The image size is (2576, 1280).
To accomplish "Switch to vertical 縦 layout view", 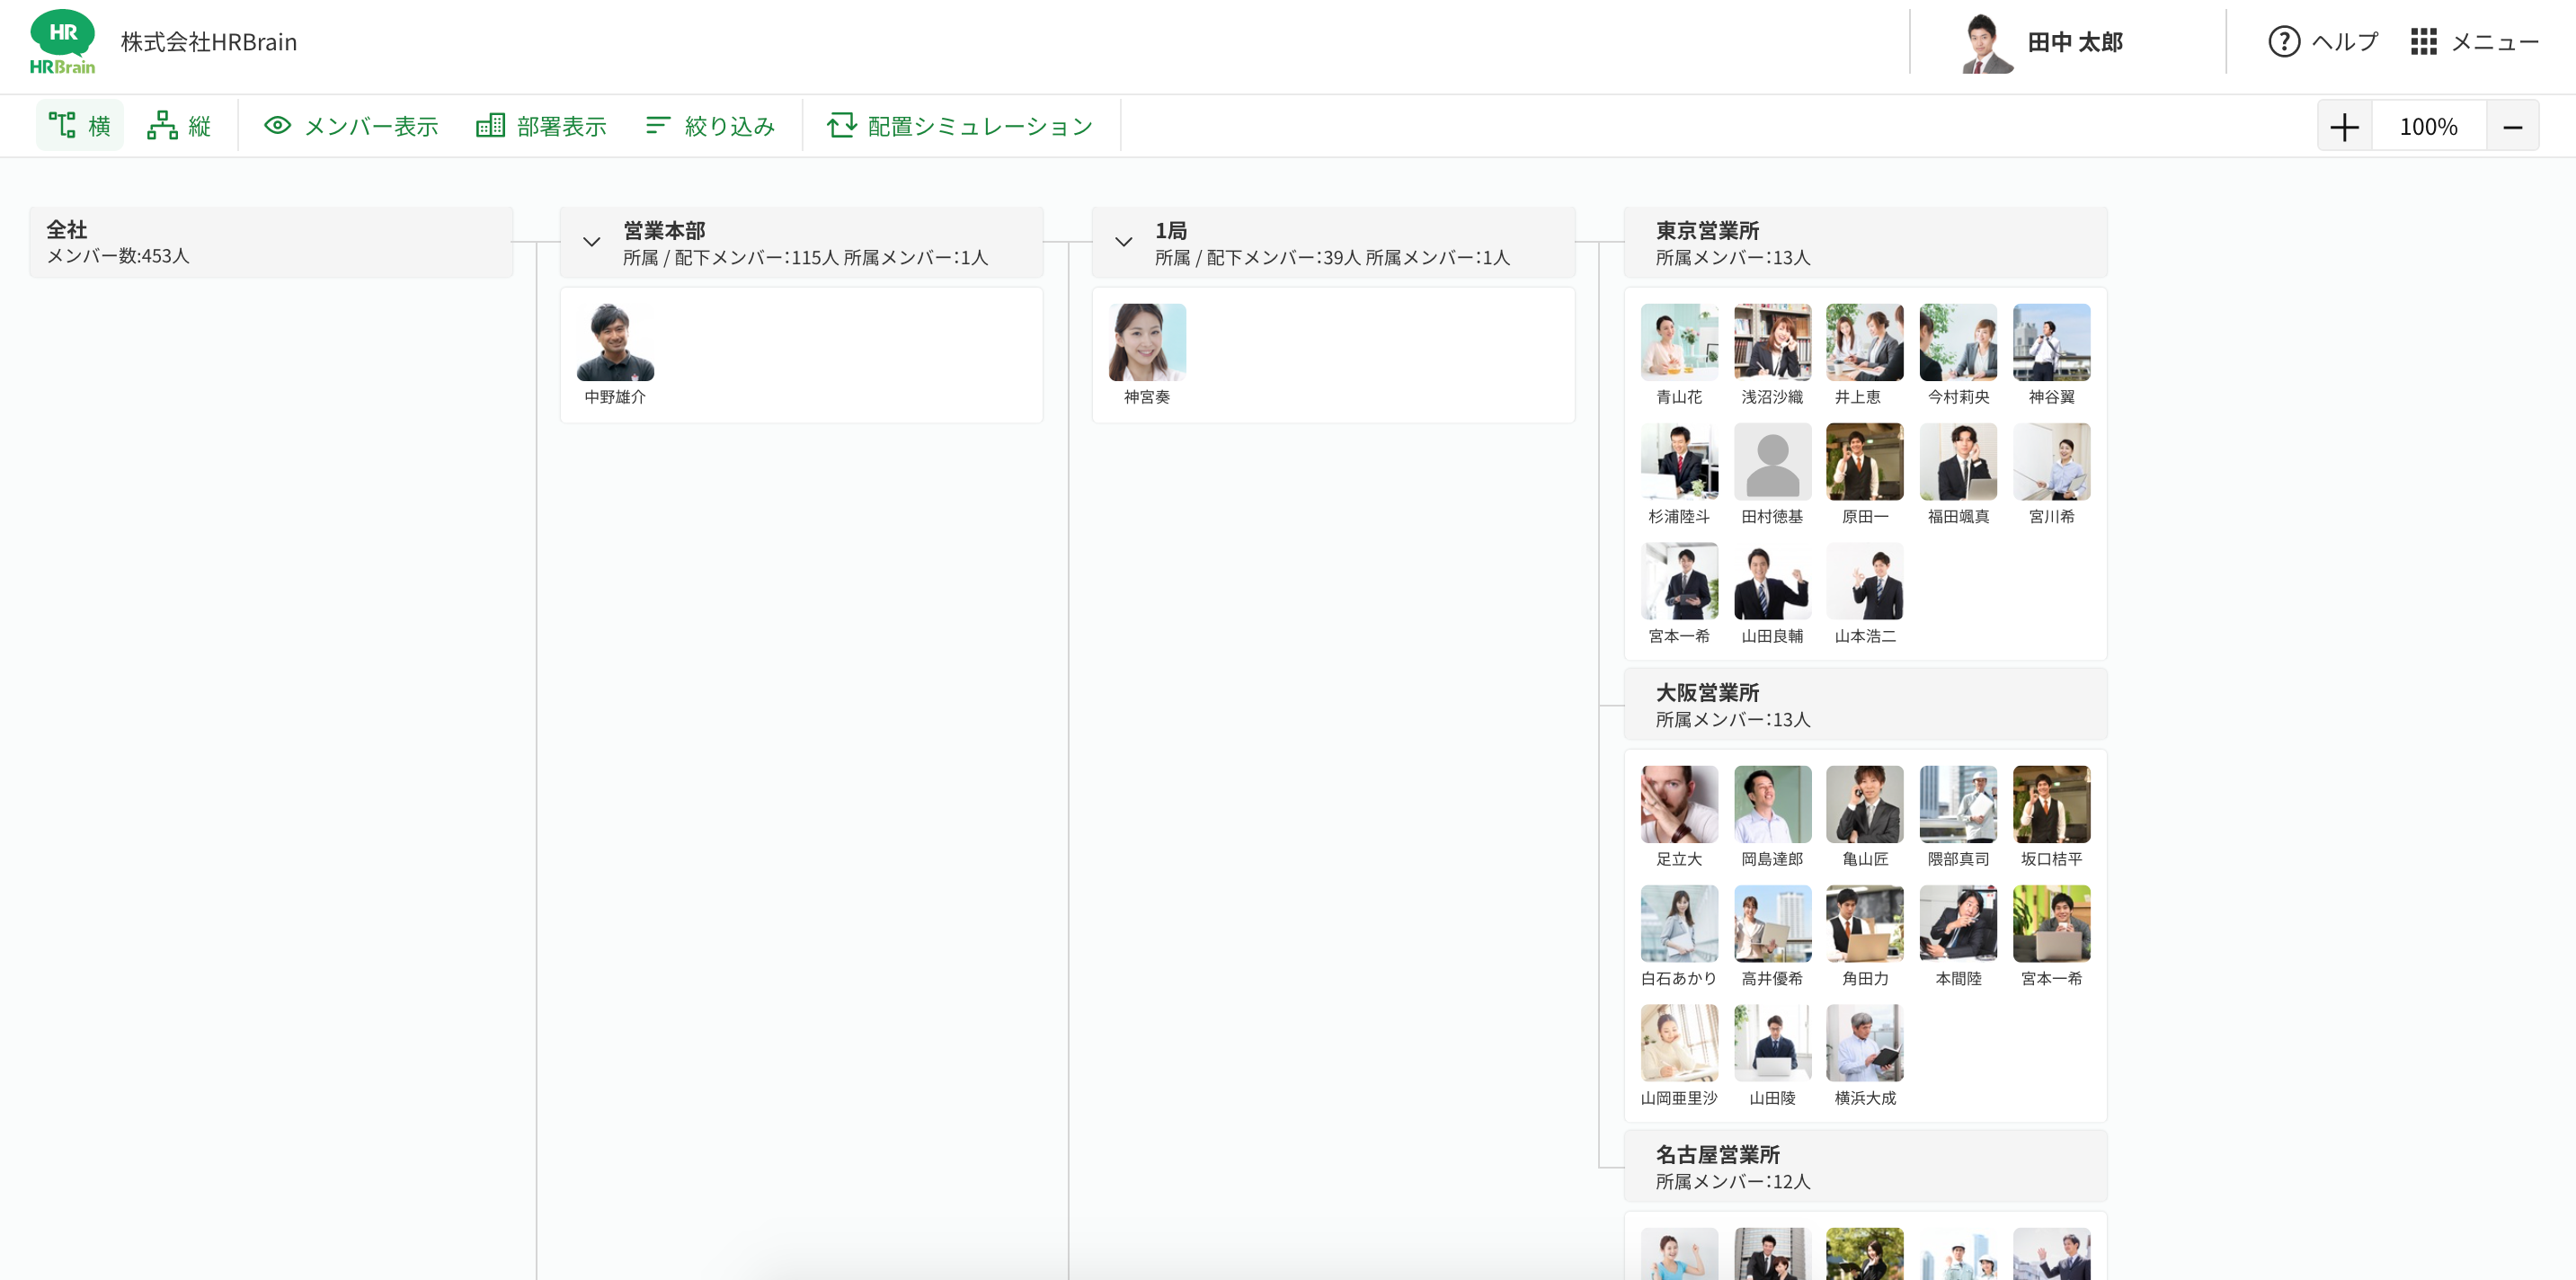I will tap(180, 126).
